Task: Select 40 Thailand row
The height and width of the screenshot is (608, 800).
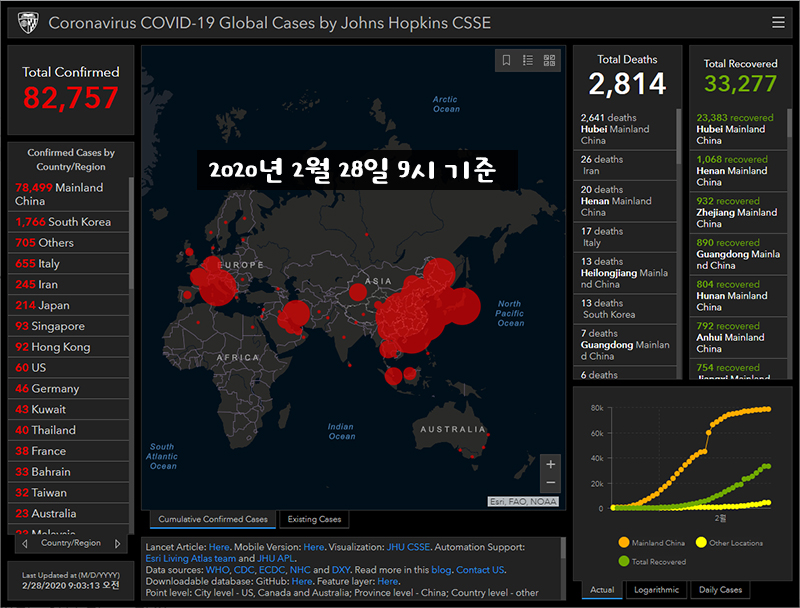Action: pyautogui.click(x=68, y=430)
